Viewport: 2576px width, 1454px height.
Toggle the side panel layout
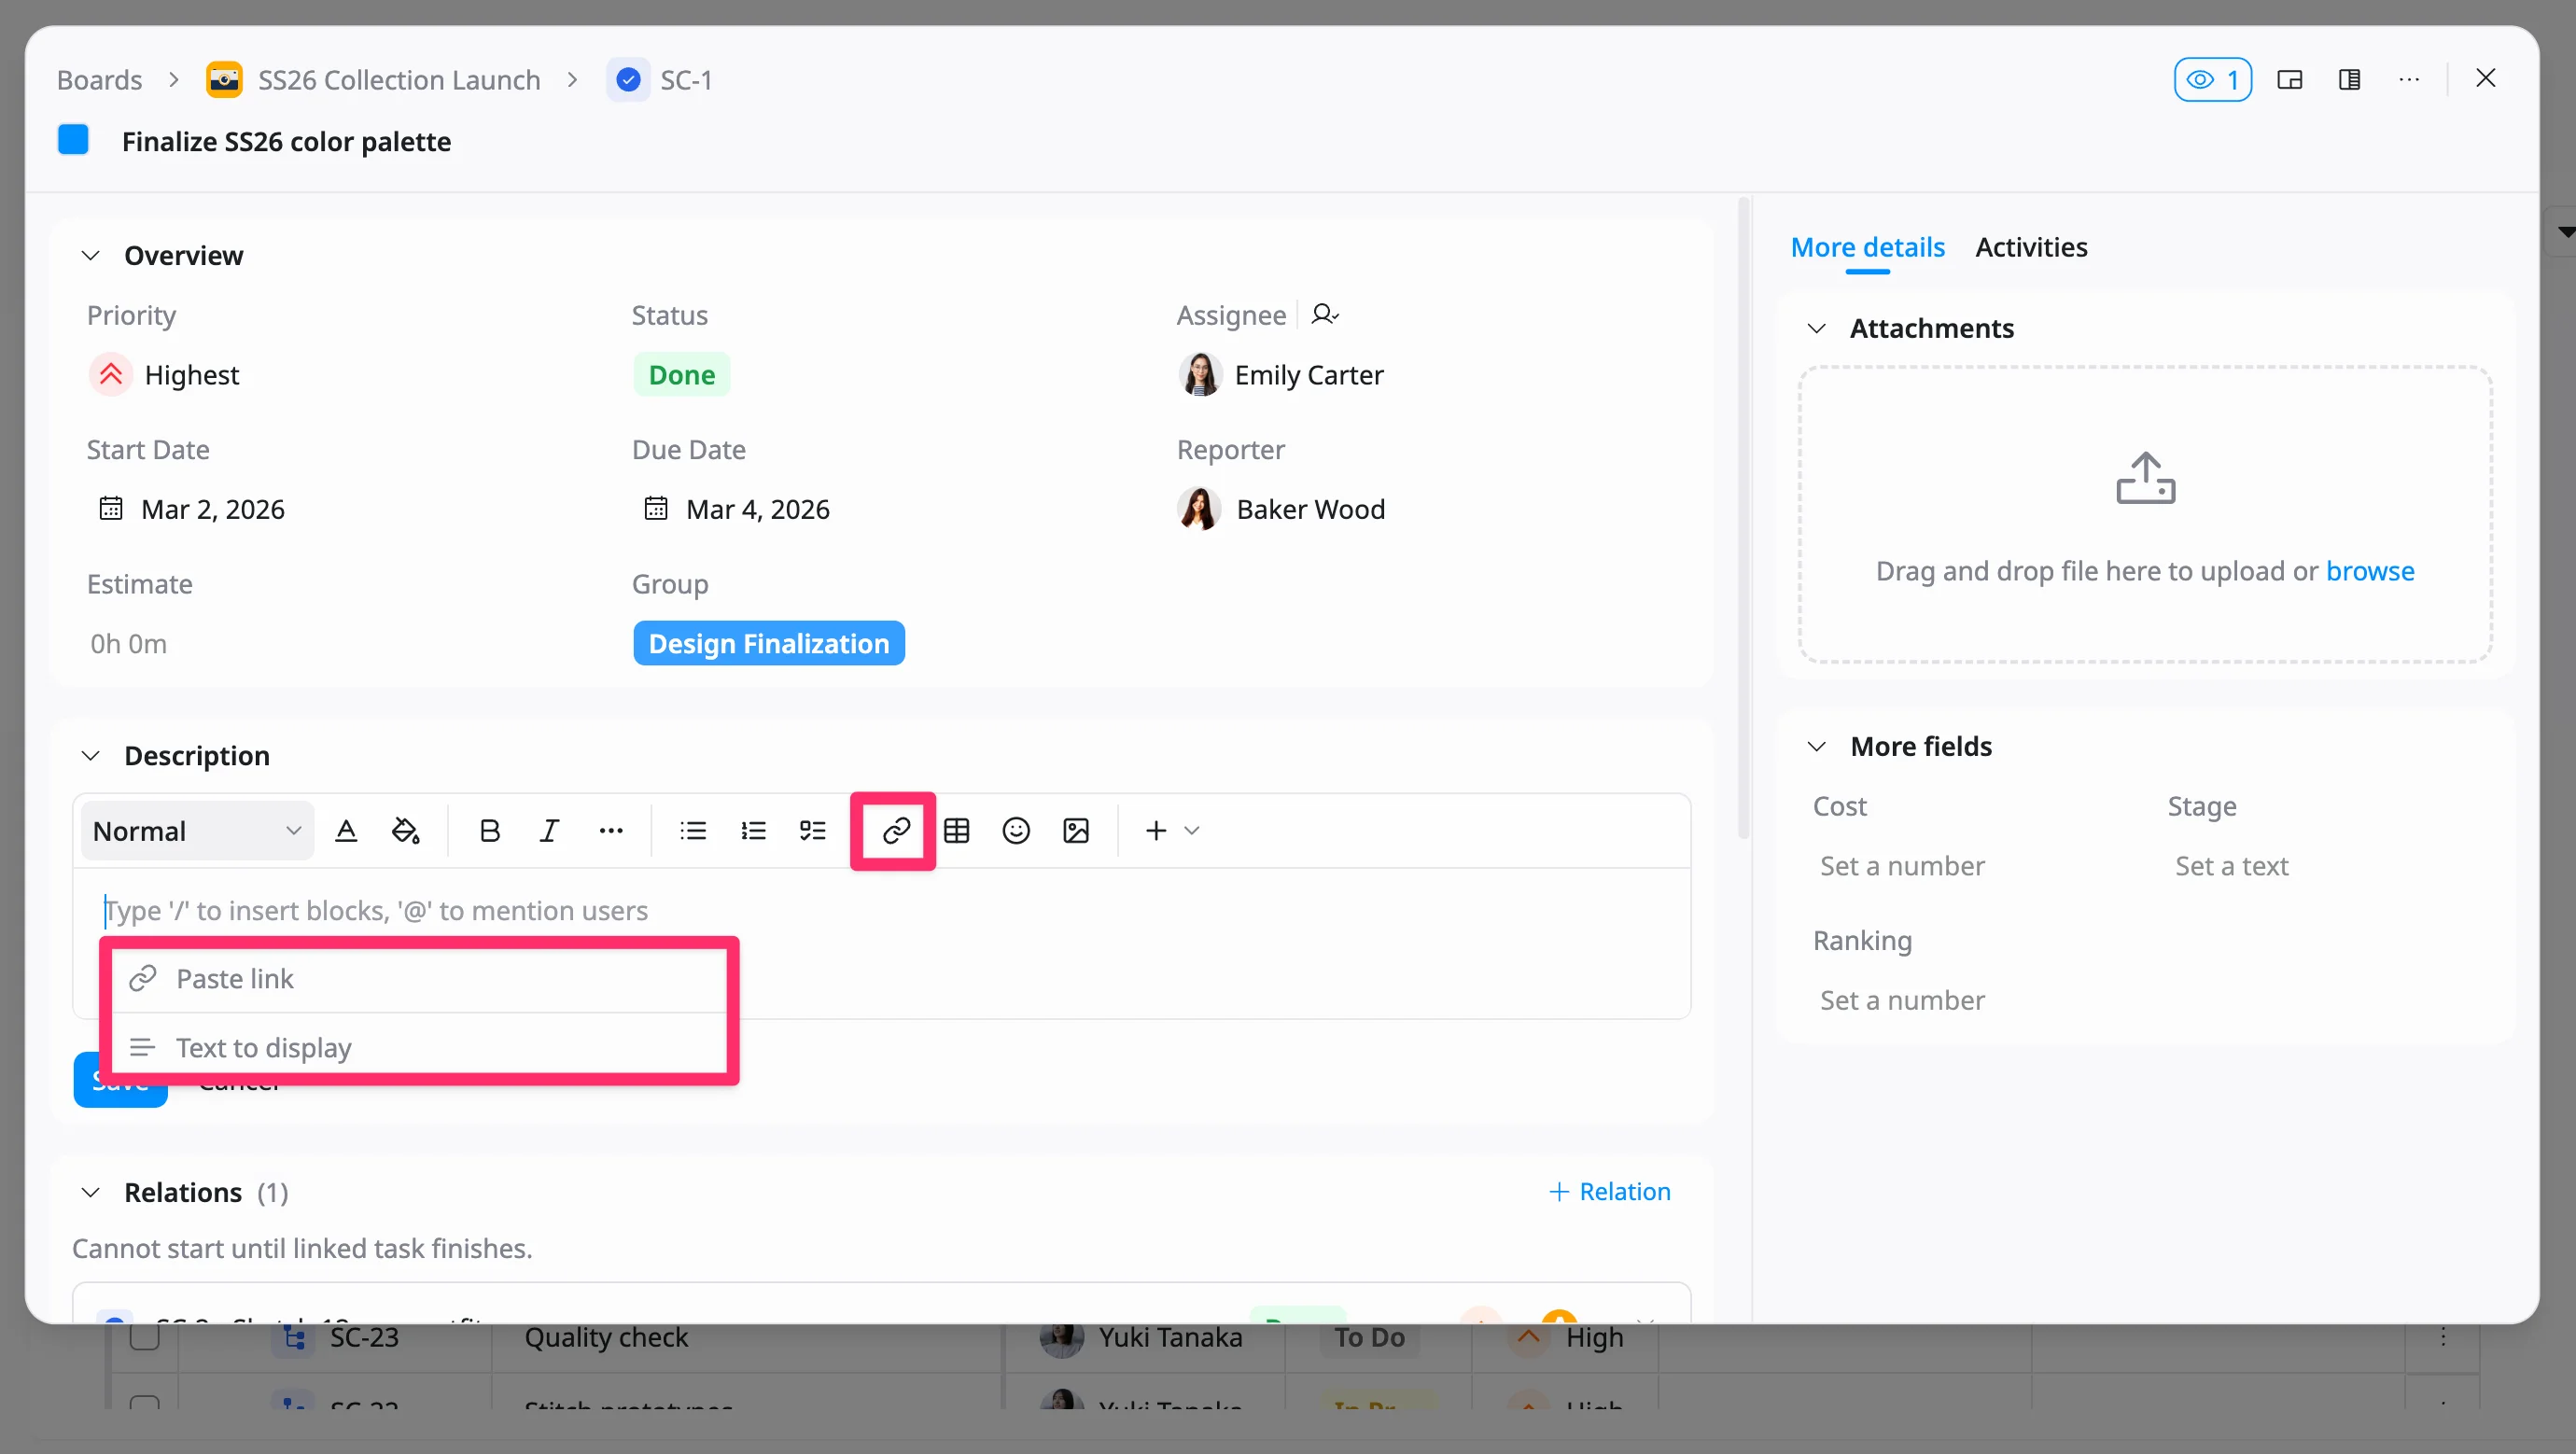[x=2350, y=80]
